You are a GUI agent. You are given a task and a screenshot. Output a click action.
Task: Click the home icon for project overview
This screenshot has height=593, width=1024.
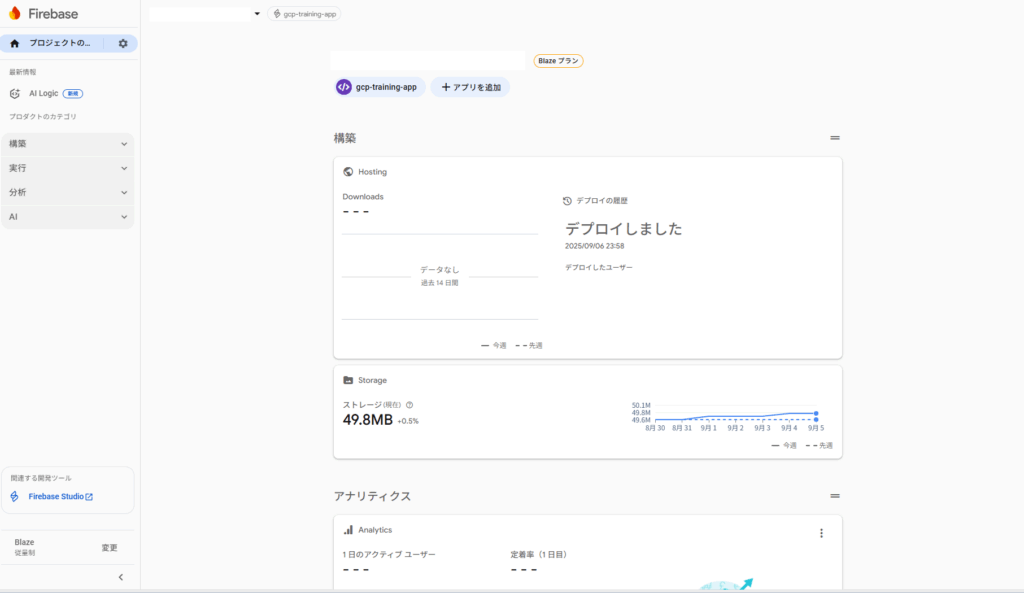click(x=15, y=44)
